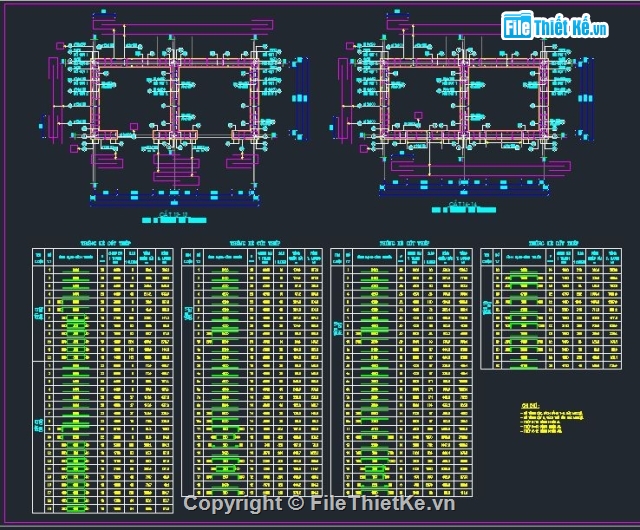Pick the cross-section drawing above CẮT 14-14
This screenshot has width=640, height=530.
[461, 103]
